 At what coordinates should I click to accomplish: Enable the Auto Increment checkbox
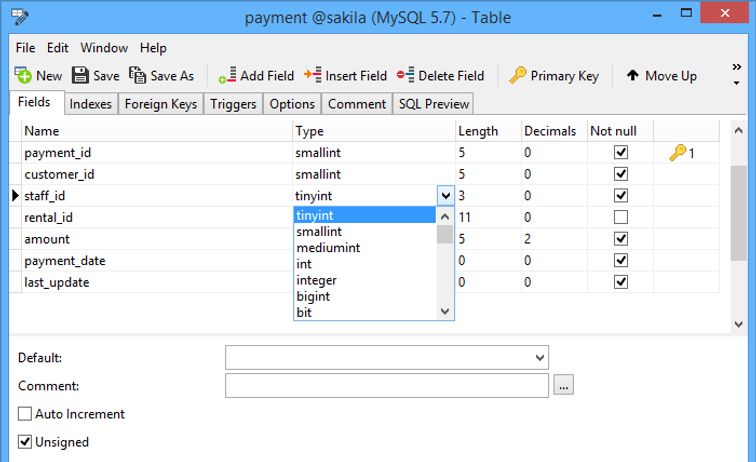click(25, 414)
